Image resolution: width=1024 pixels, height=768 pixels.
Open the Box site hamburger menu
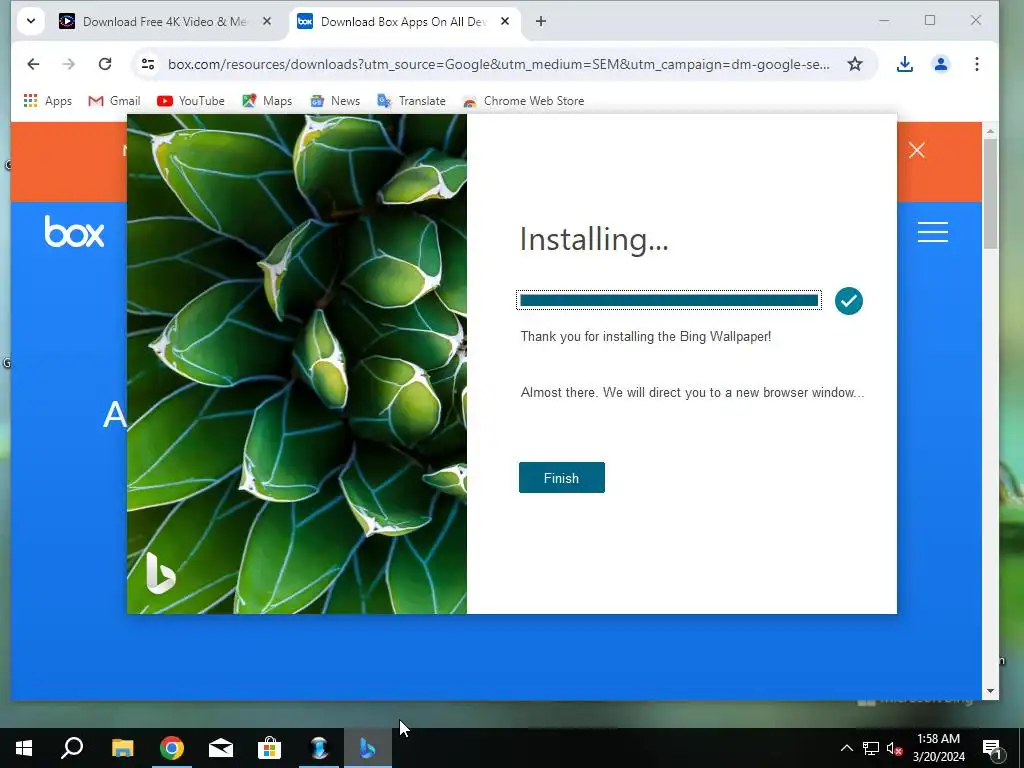[x=933, y=232]
